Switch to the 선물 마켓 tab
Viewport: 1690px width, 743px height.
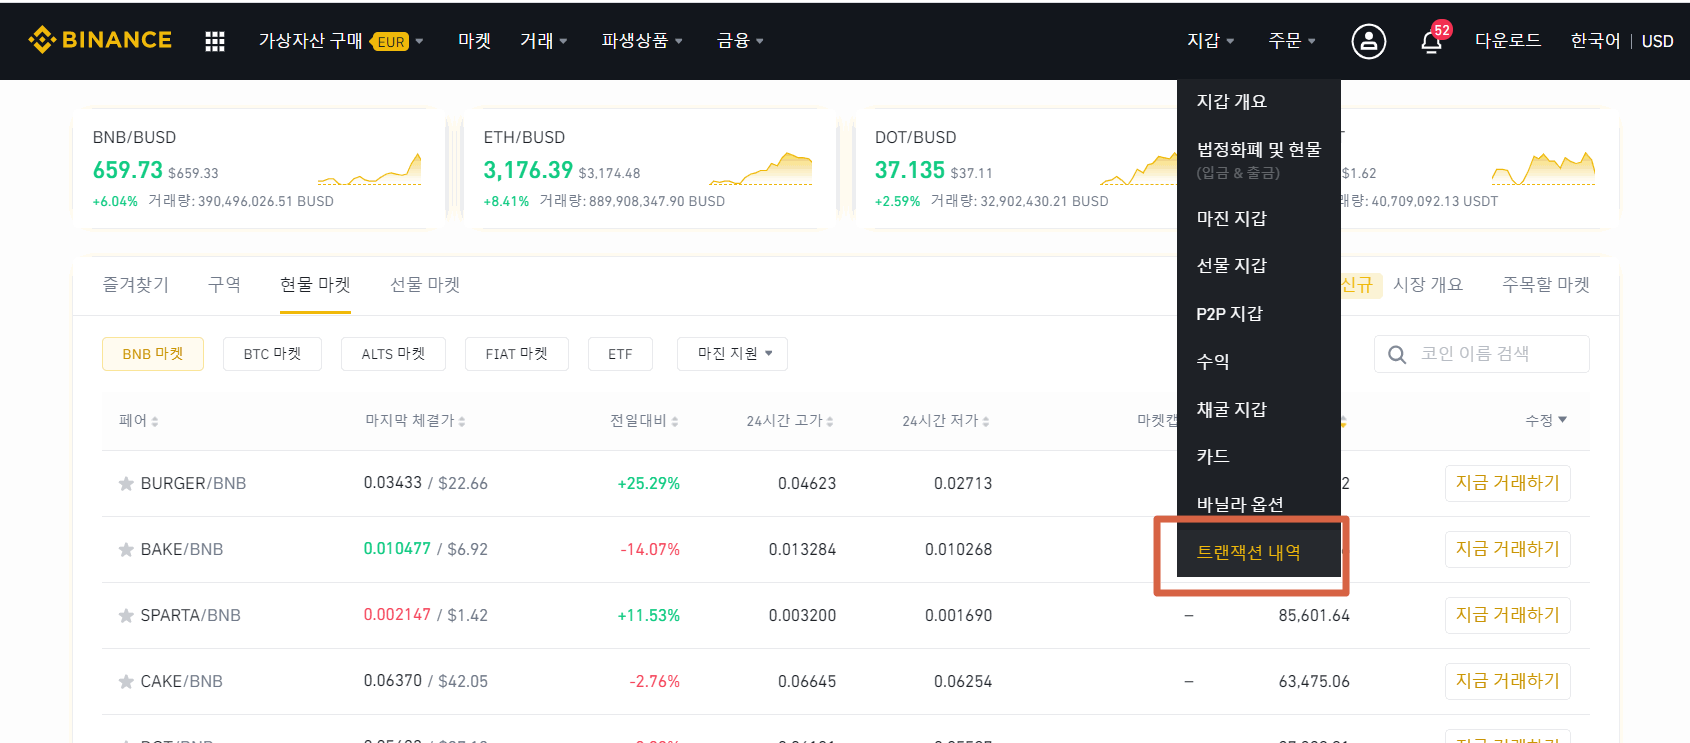[424, 285]
